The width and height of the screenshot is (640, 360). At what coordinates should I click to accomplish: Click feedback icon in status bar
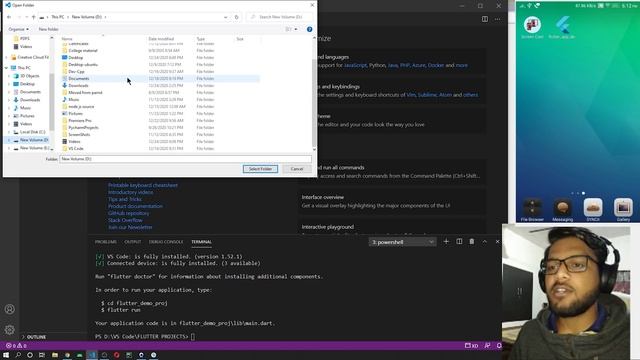point(487,346)
